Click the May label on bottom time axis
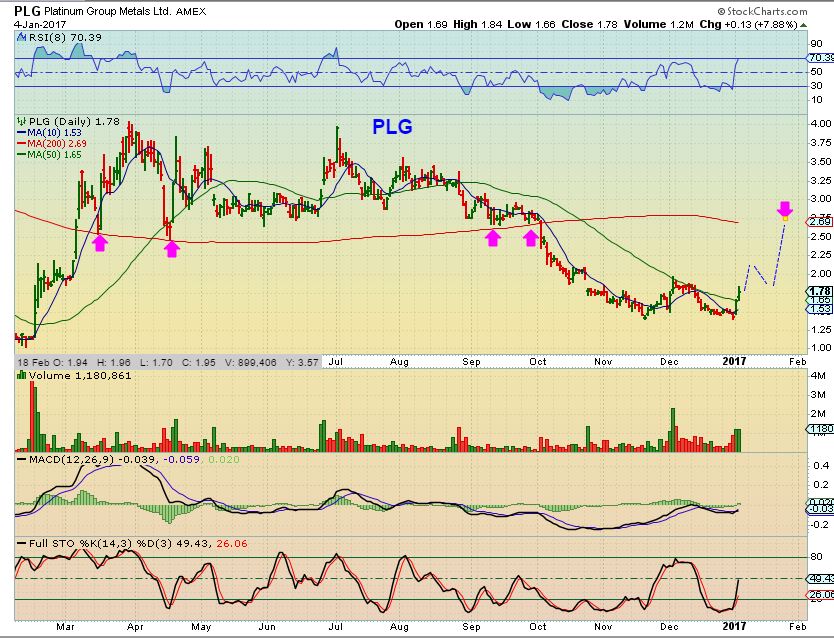The height and width of the screenshot is (638, 834). 201,627
